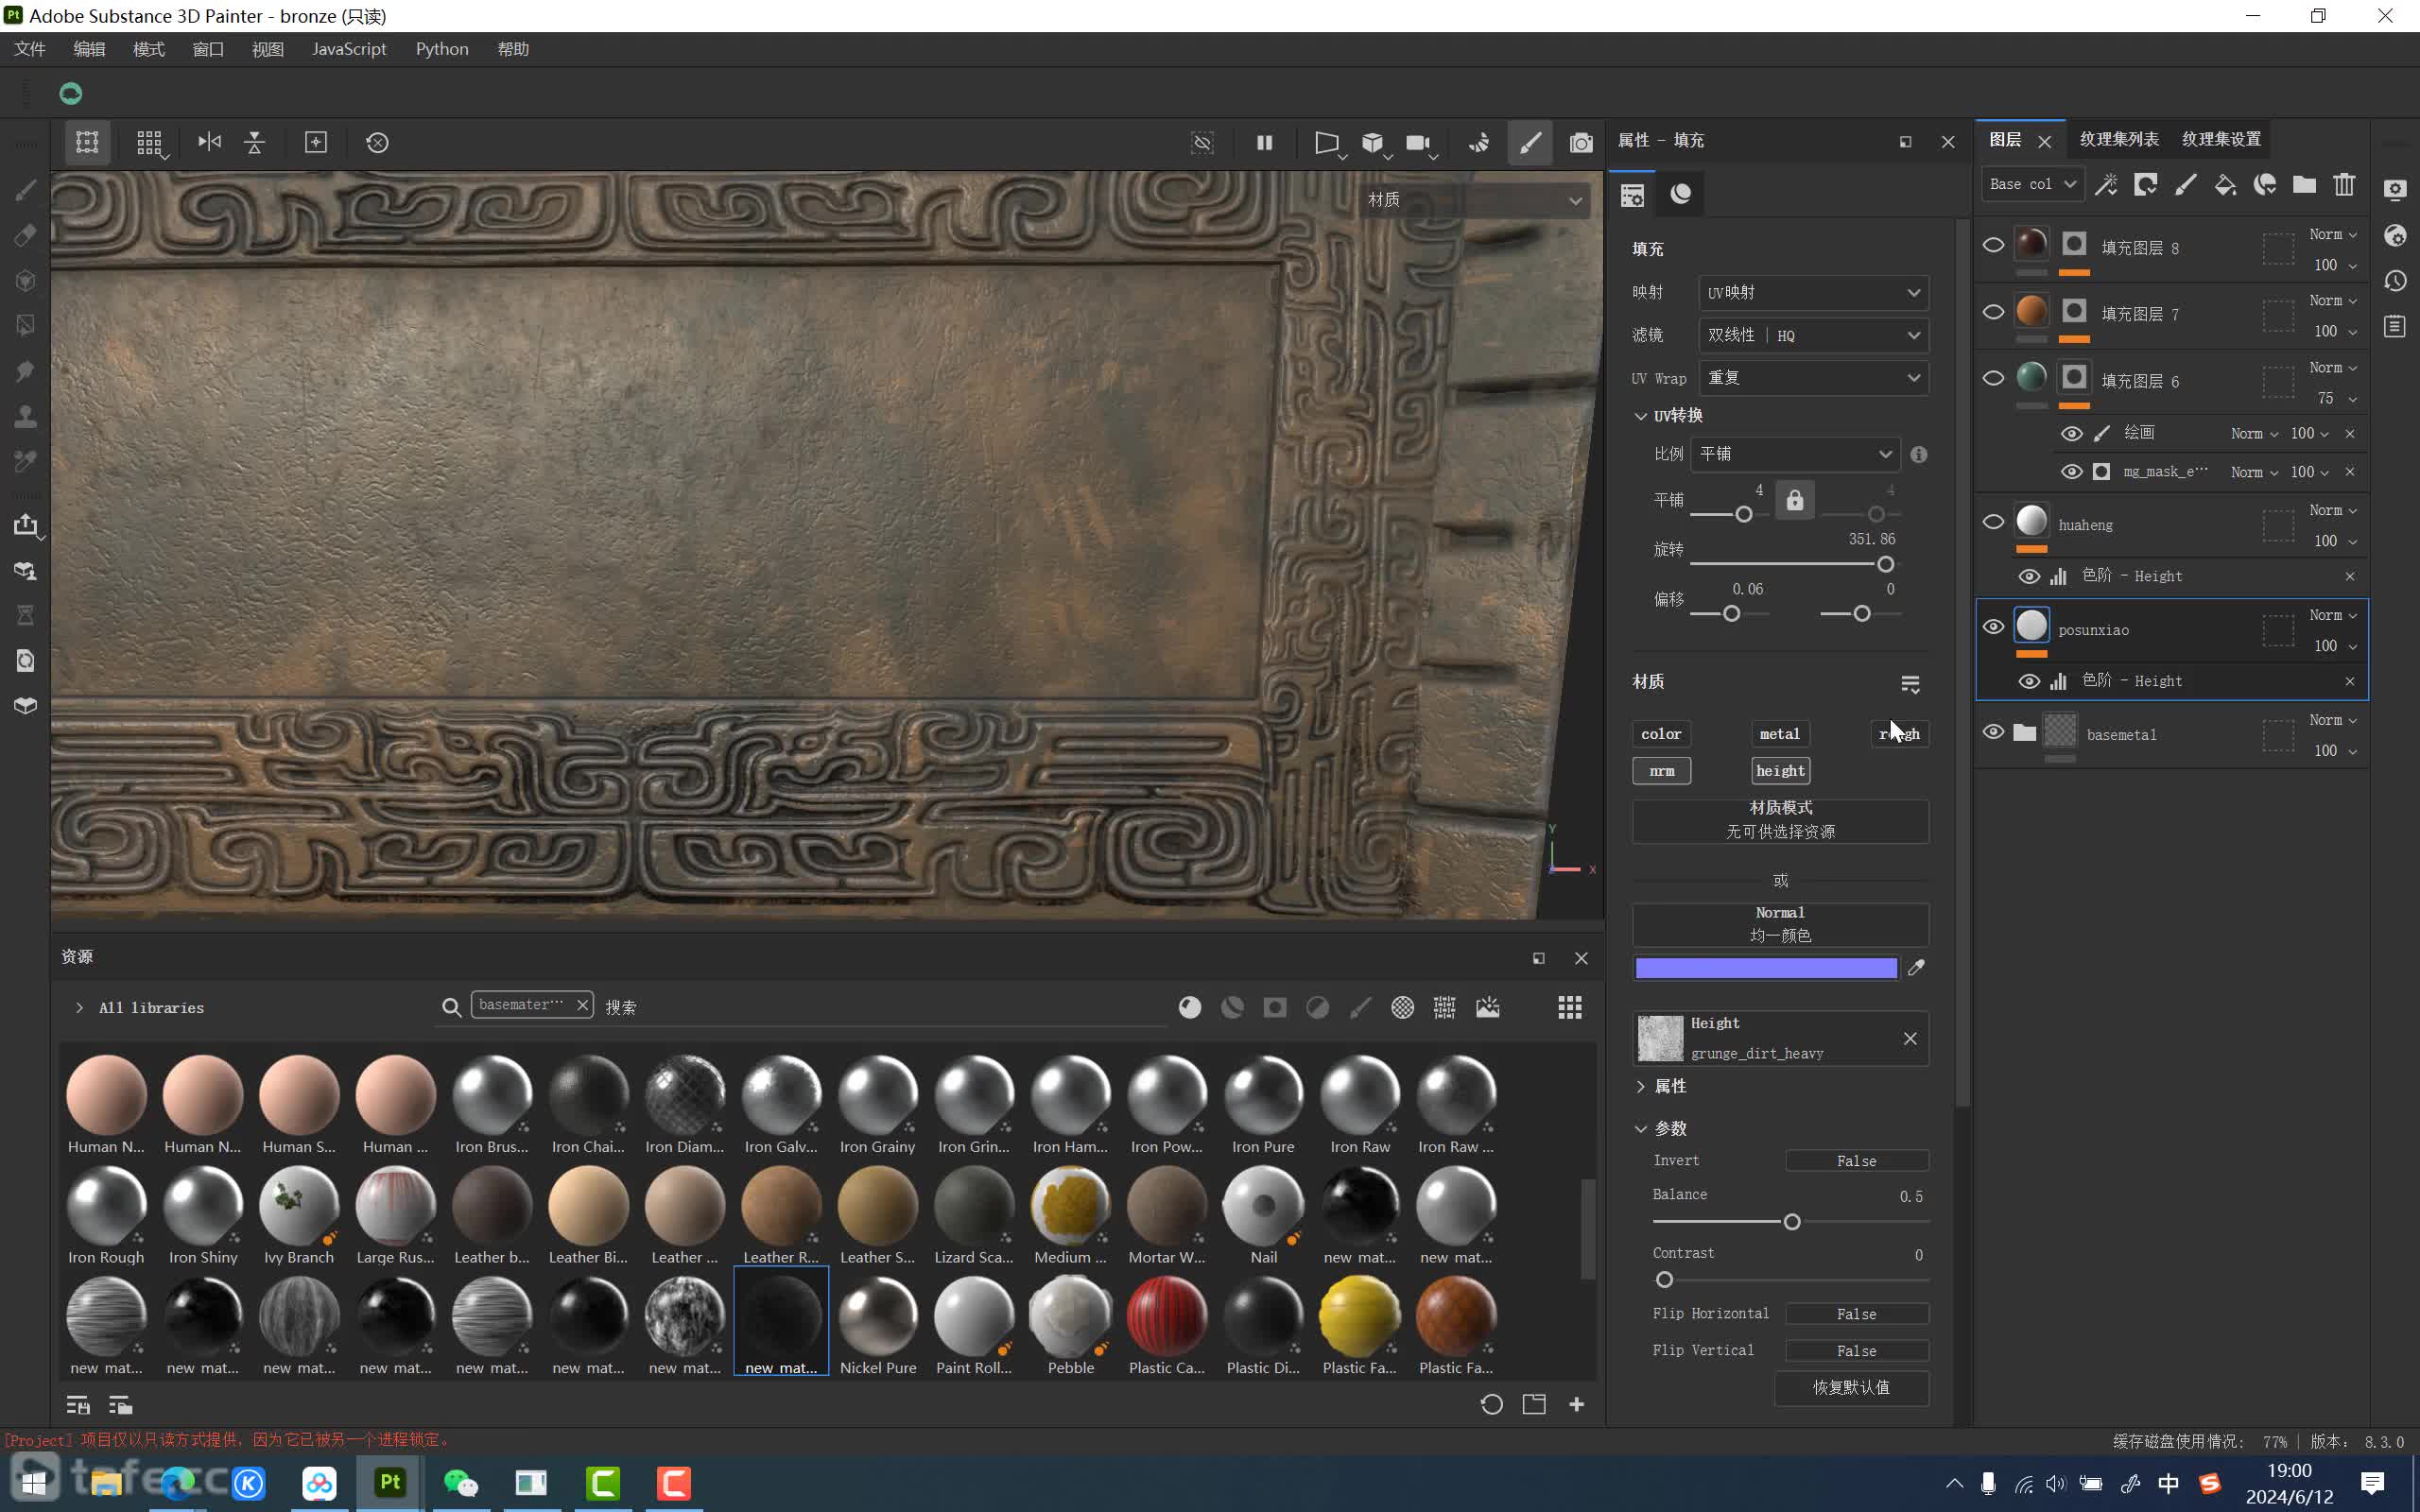Viewport: 2420px width, 1512px height.
Task: Open the UV Wrap 重复 dropdown
Action: [x=1813, y=378]
